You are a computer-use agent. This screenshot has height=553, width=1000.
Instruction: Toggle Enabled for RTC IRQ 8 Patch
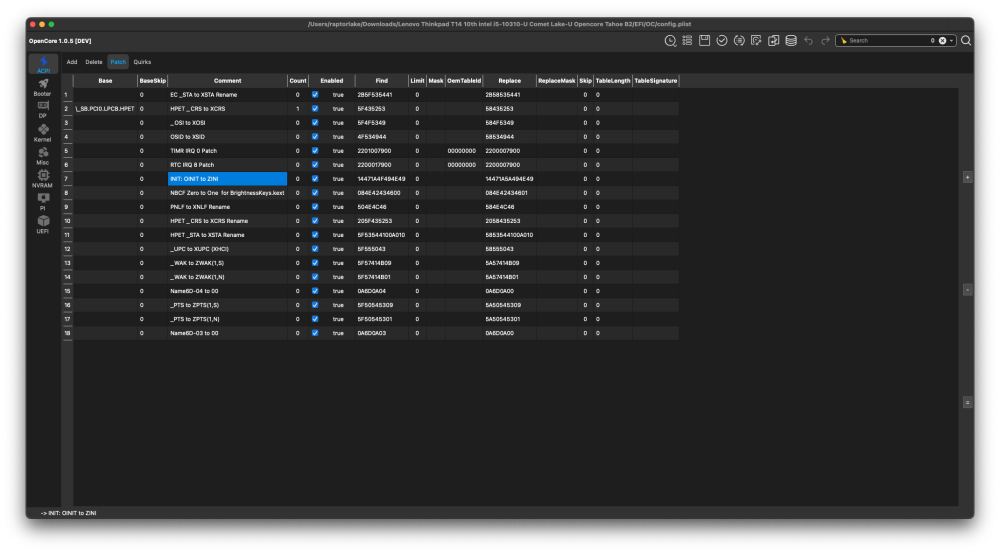point(315,165)
